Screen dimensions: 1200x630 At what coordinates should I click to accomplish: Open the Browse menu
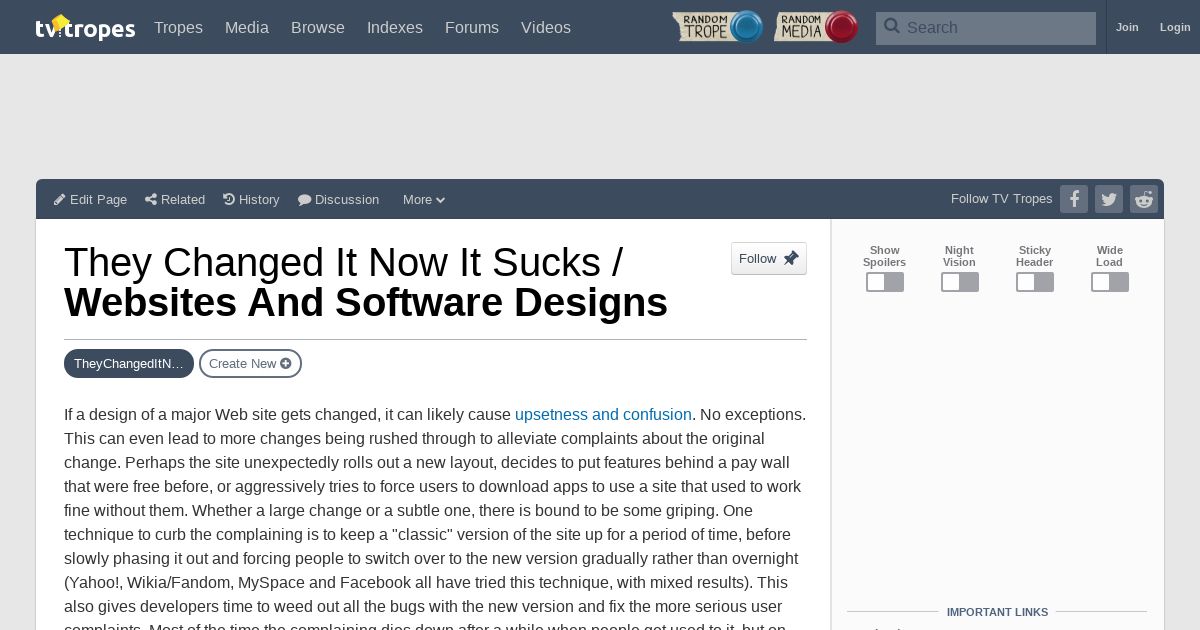(318, 27)
